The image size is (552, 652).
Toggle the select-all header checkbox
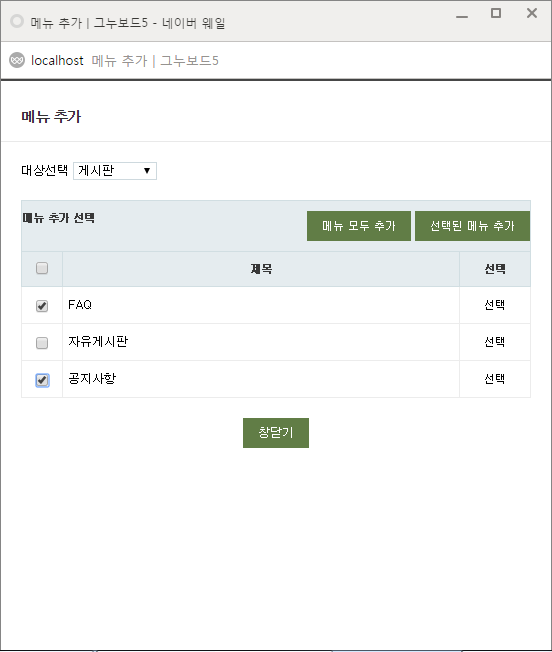(42, 268)
